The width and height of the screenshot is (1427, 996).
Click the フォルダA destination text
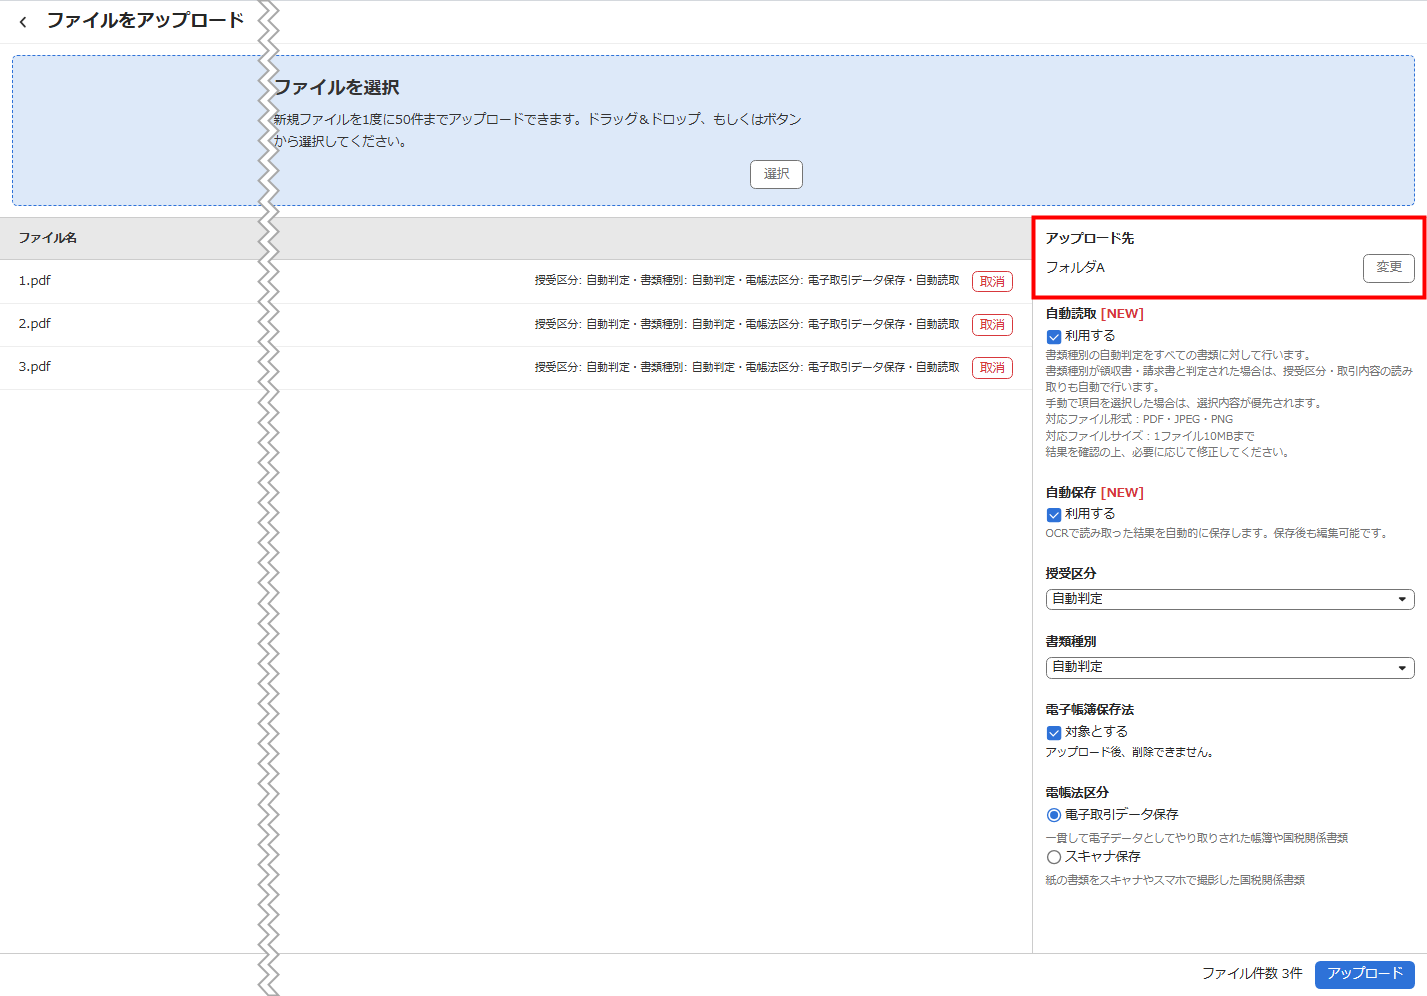tap(1075, 267)
